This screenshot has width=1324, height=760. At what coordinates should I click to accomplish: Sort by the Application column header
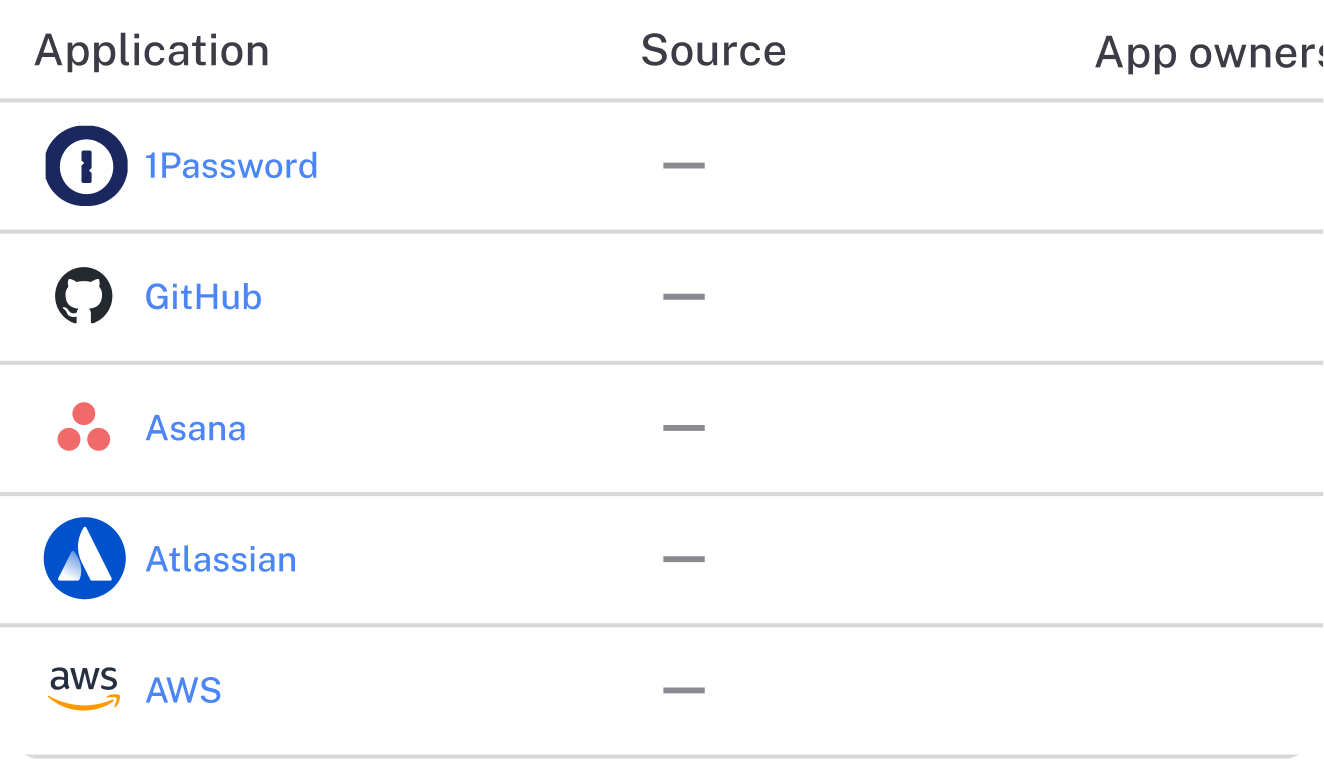(152, 51)
